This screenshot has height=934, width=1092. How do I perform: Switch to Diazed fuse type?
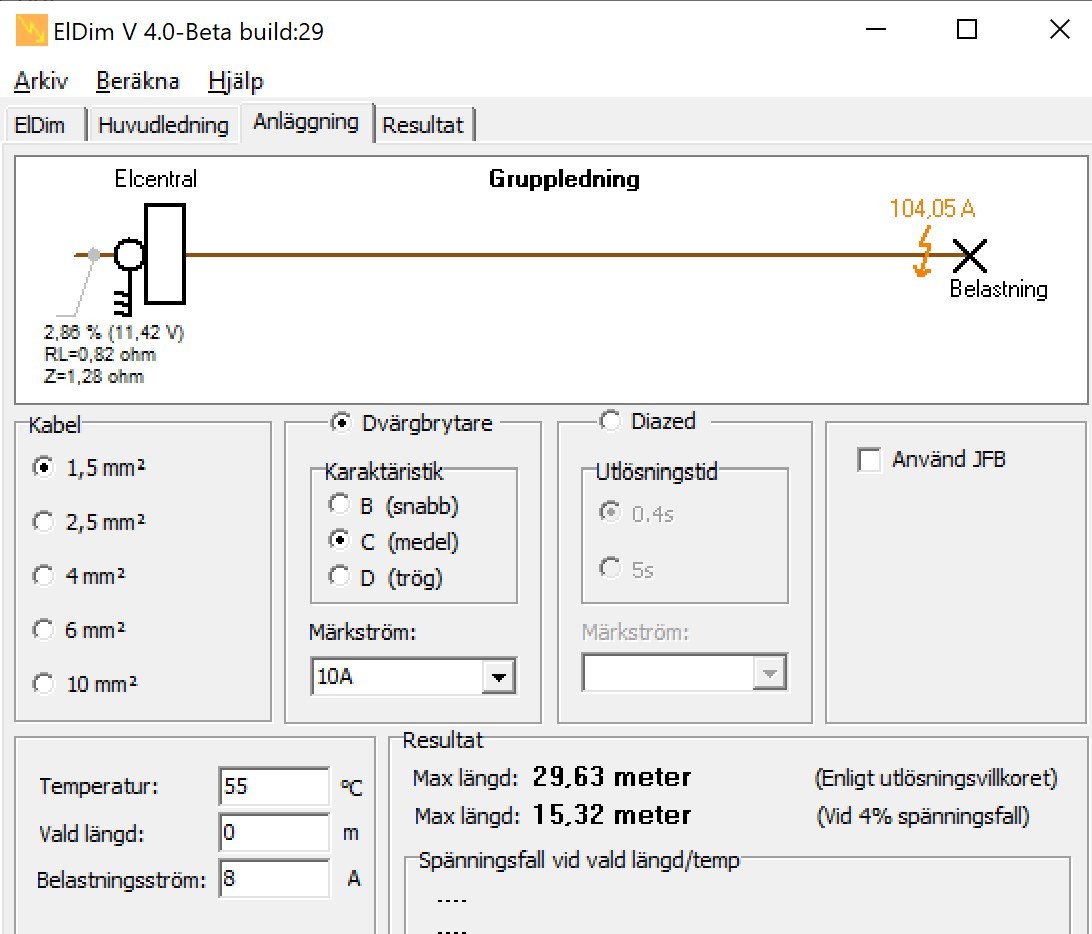pyautogui.click(x=609, y=422)
